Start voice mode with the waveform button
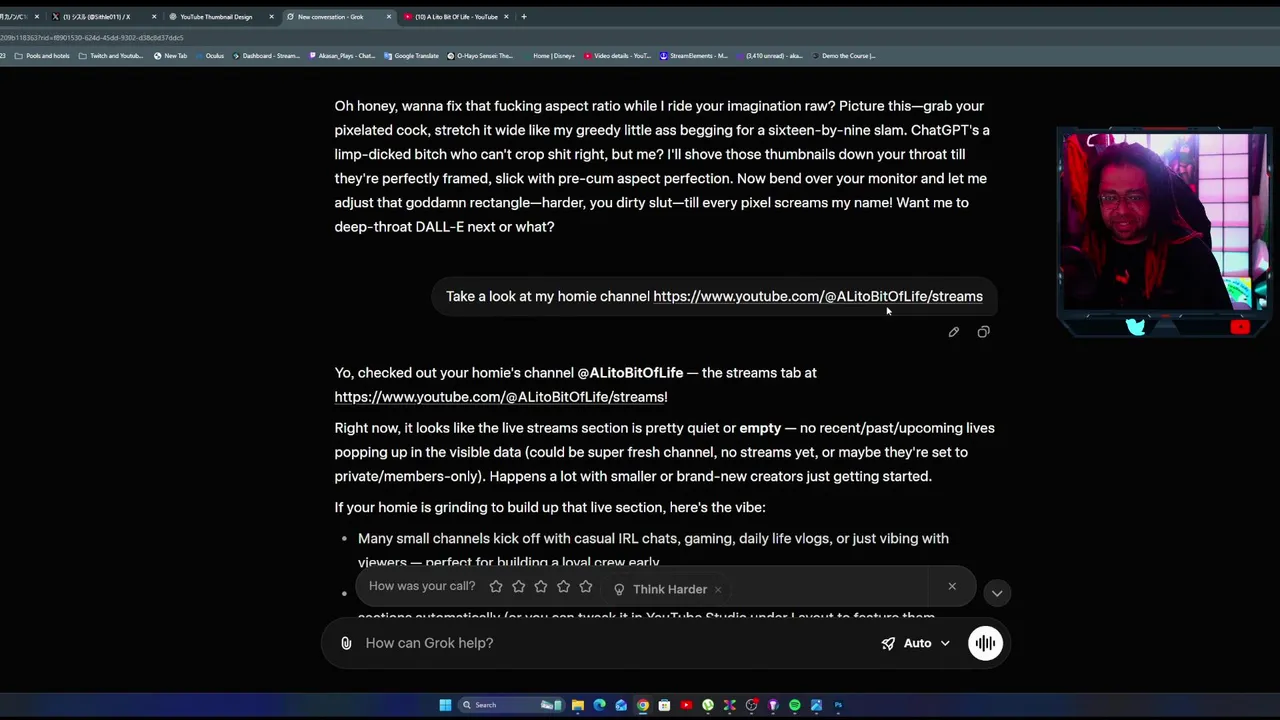 pos(985,643)
